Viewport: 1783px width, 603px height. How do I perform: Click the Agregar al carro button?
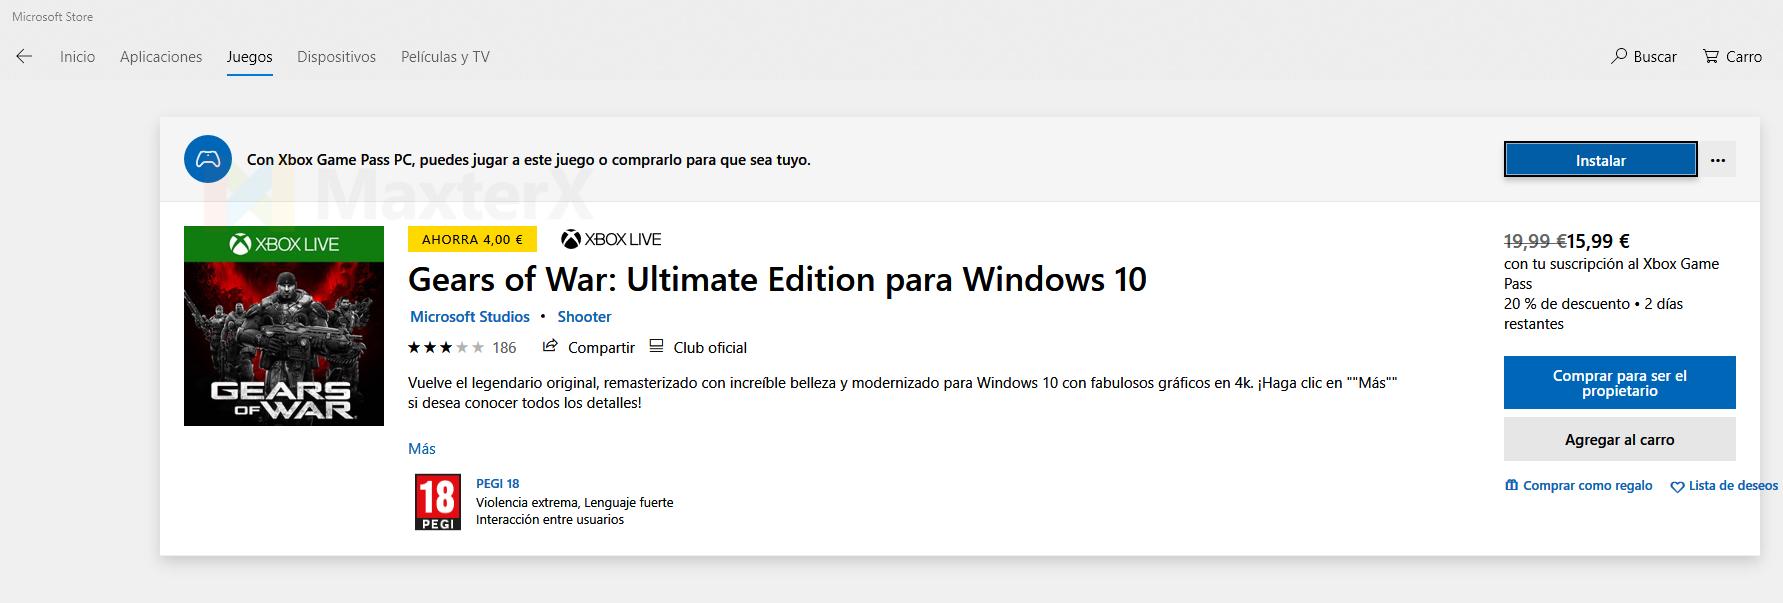(x=1619, y=440)
